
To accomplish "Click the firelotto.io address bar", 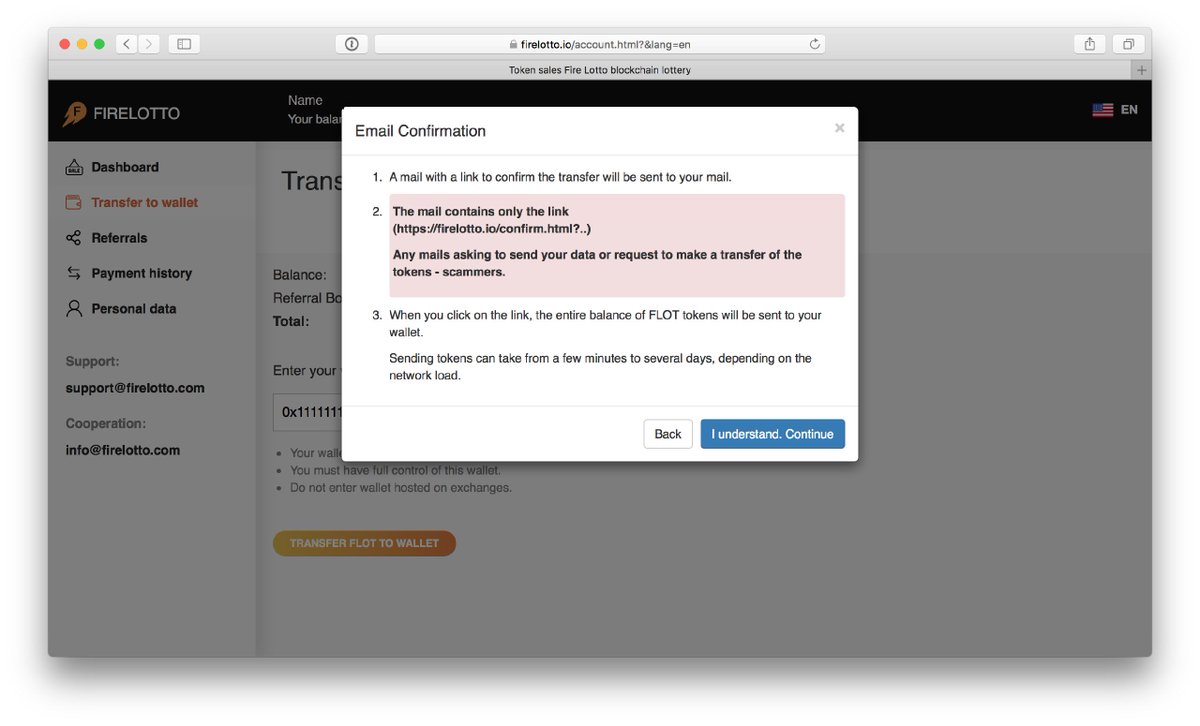I will 600,44.
